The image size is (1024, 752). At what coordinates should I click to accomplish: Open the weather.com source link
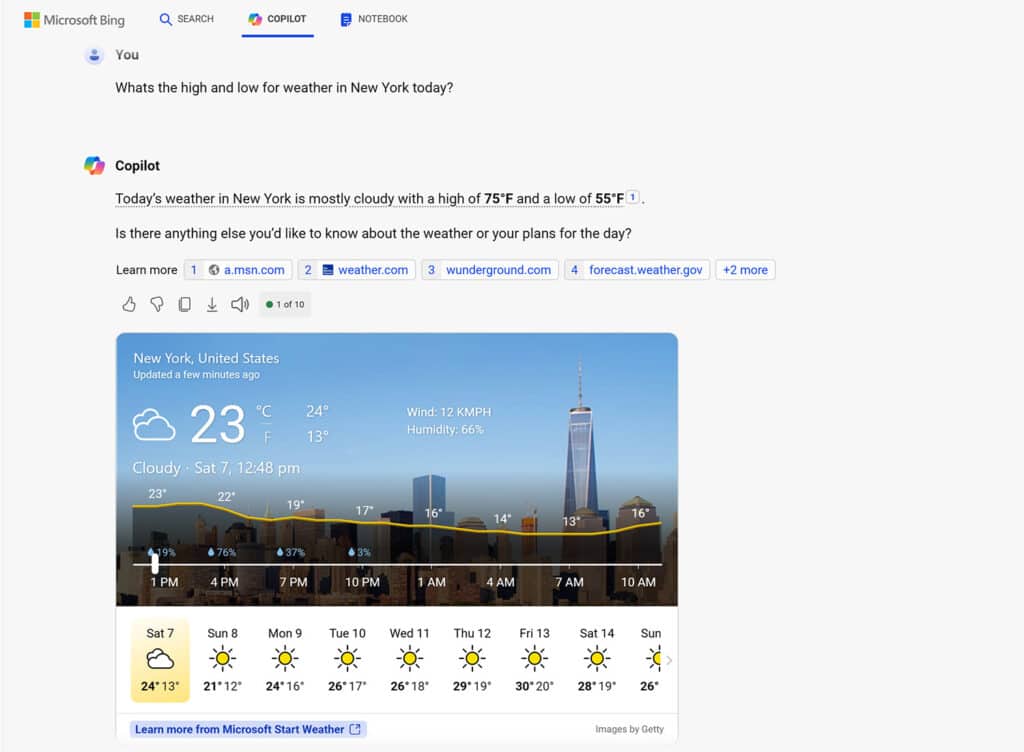click(357, 270)
